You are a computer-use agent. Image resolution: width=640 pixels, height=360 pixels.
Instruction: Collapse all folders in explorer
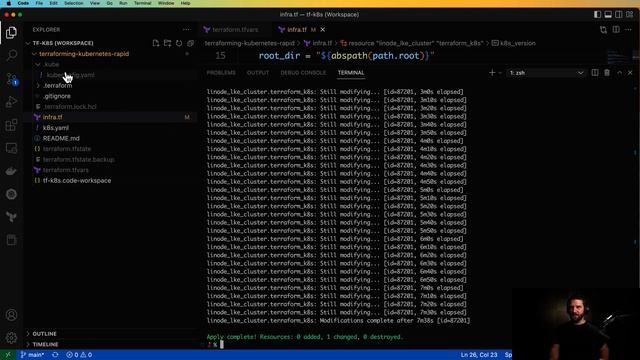click(190, 43)
